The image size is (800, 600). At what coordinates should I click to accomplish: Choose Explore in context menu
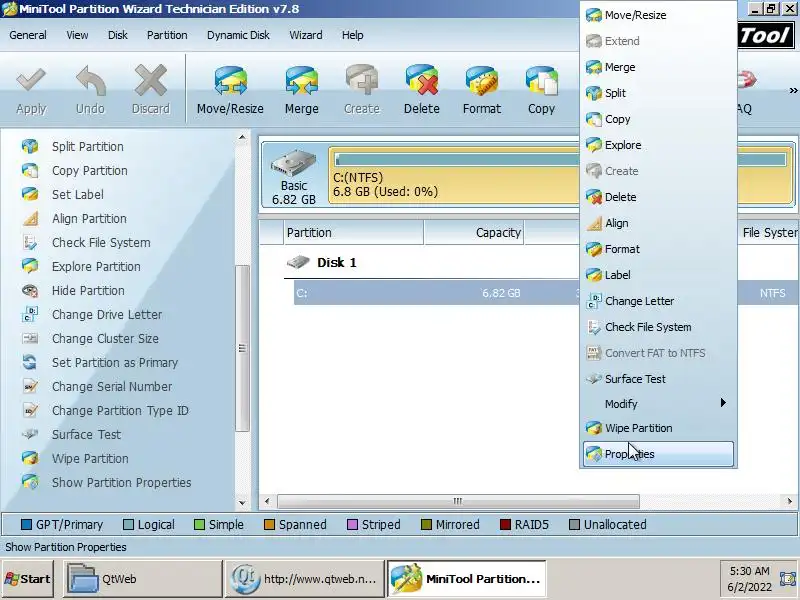point(658,145)
